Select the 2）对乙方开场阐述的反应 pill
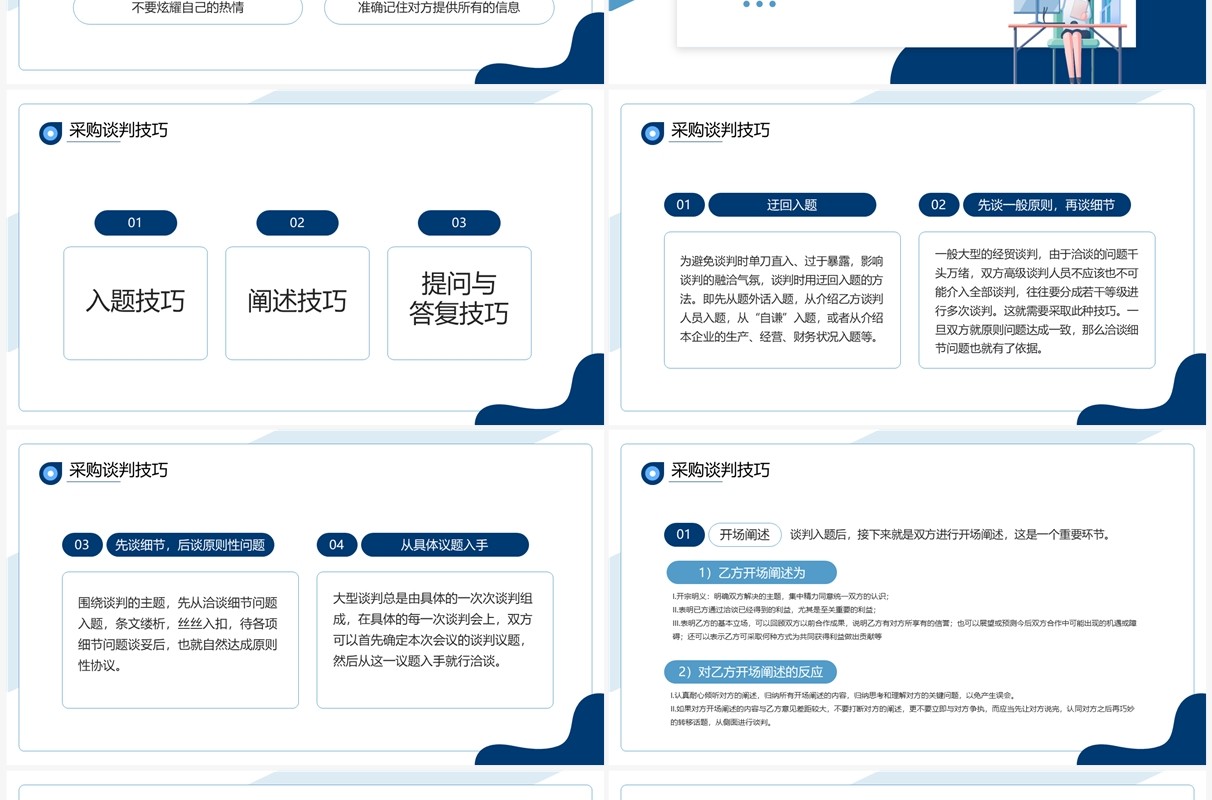 pyautogui.click(x=752, y=672)
